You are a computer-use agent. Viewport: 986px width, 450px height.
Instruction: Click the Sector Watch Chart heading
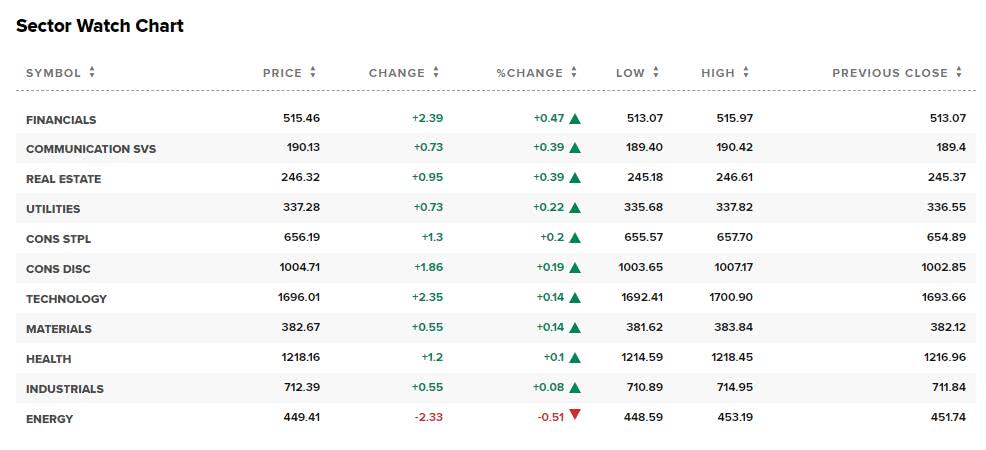click(x=100, y=26)
